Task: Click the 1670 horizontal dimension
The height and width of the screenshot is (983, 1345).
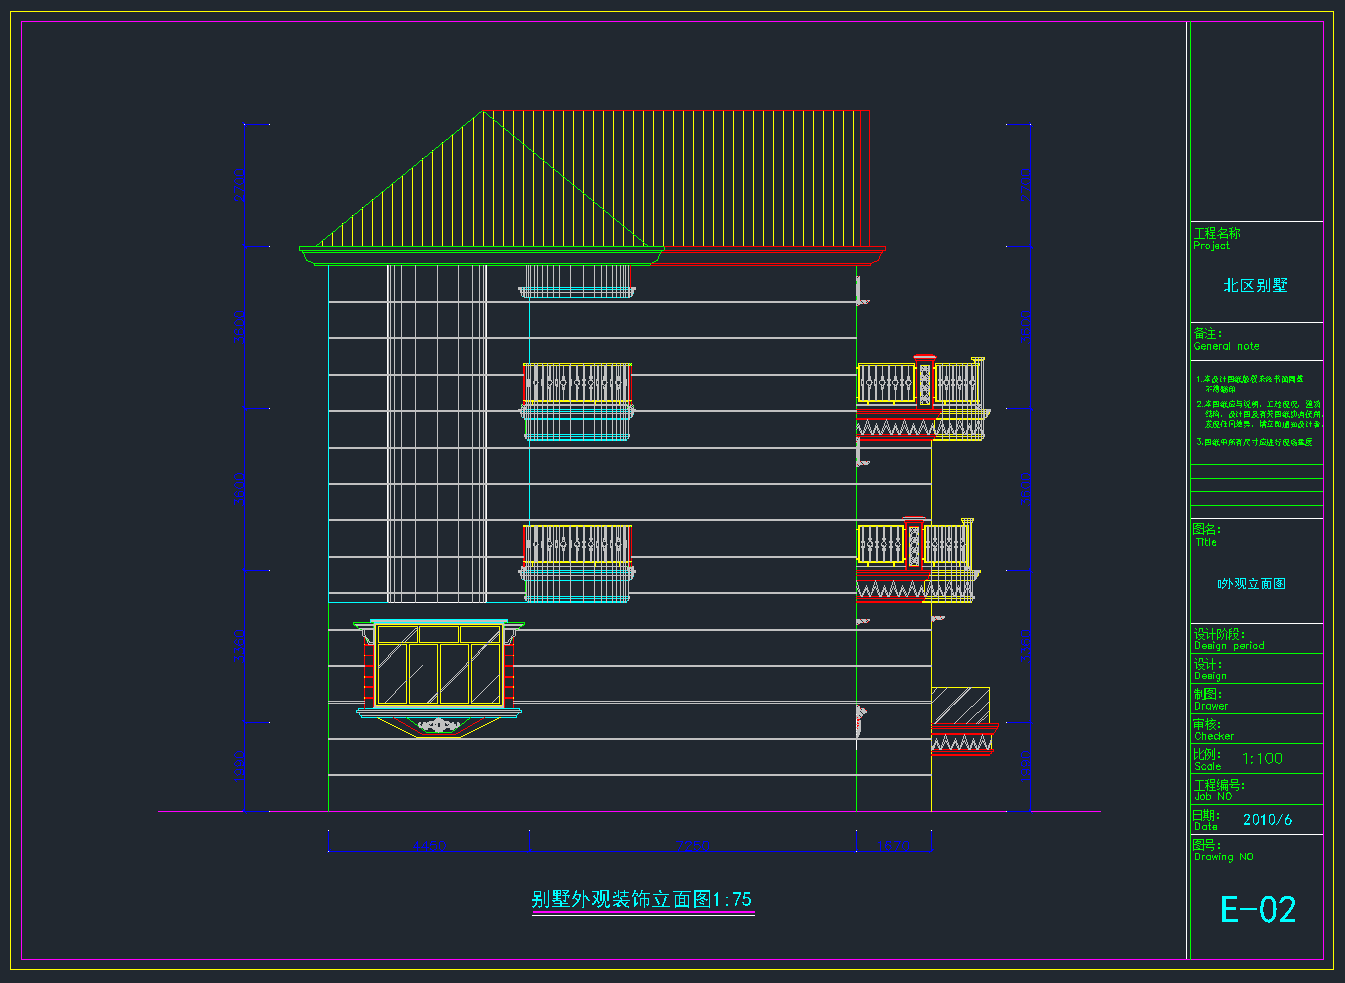Action: click(893, 847)
